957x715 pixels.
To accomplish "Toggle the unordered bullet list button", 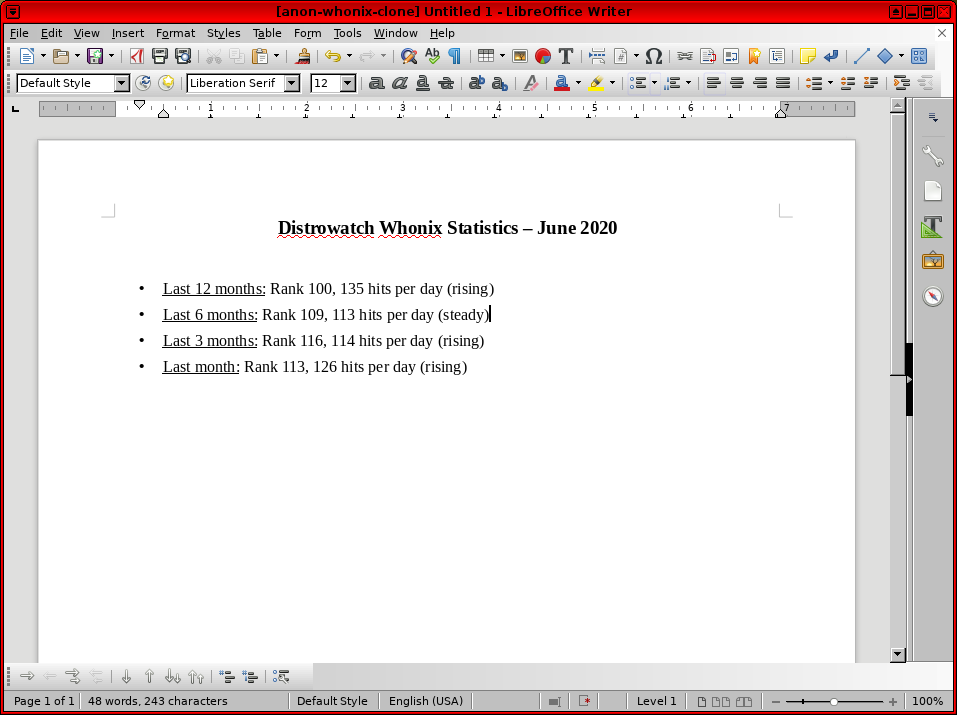I will coord(637,83).
